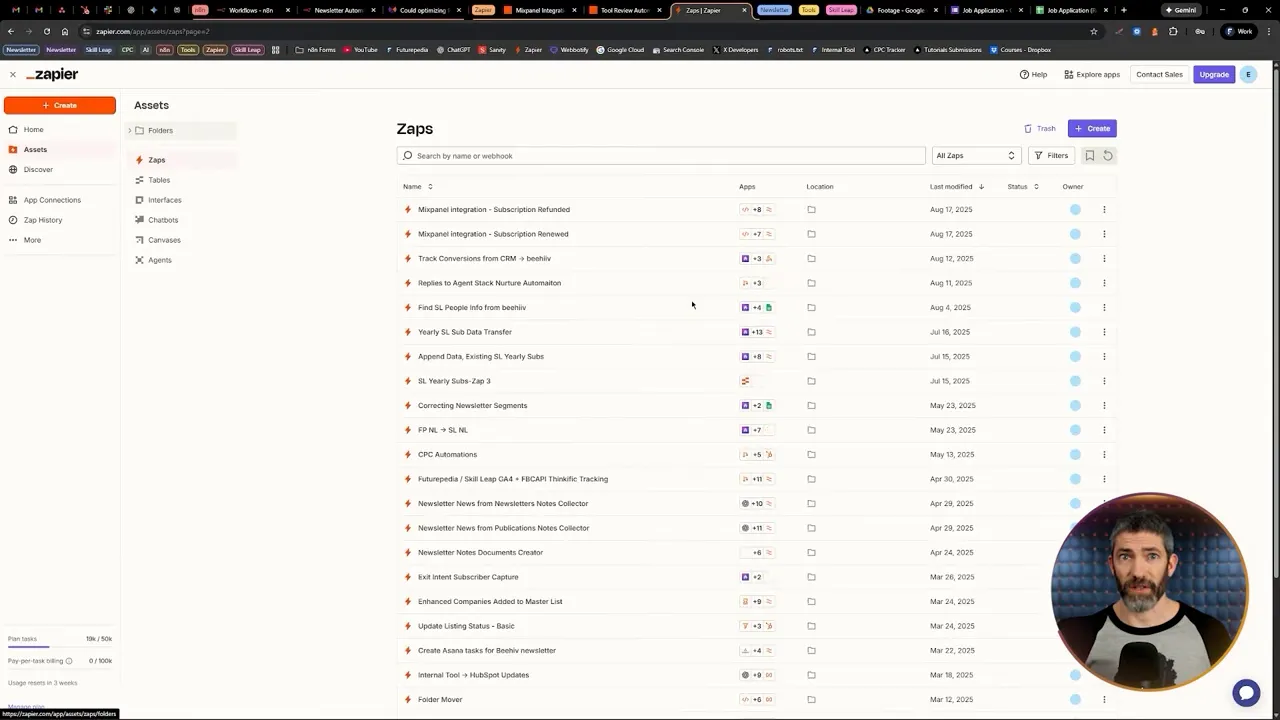Open Exit Intent Subscriber Capture zap
Image resolution: width=1280 pixels, height=720 pixels.
point(468,577)
